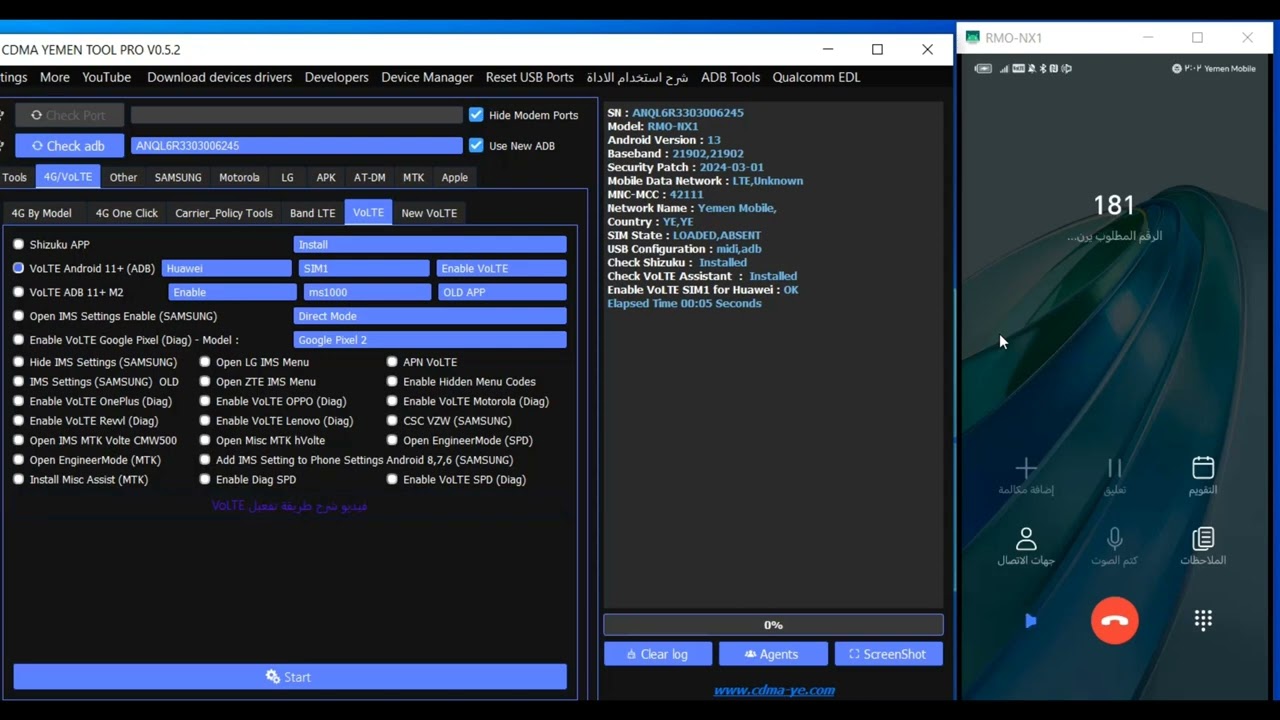1280x720 pixels.
Task: Open the Google Pixel 2 model dropdown
Action: point(430,339)
